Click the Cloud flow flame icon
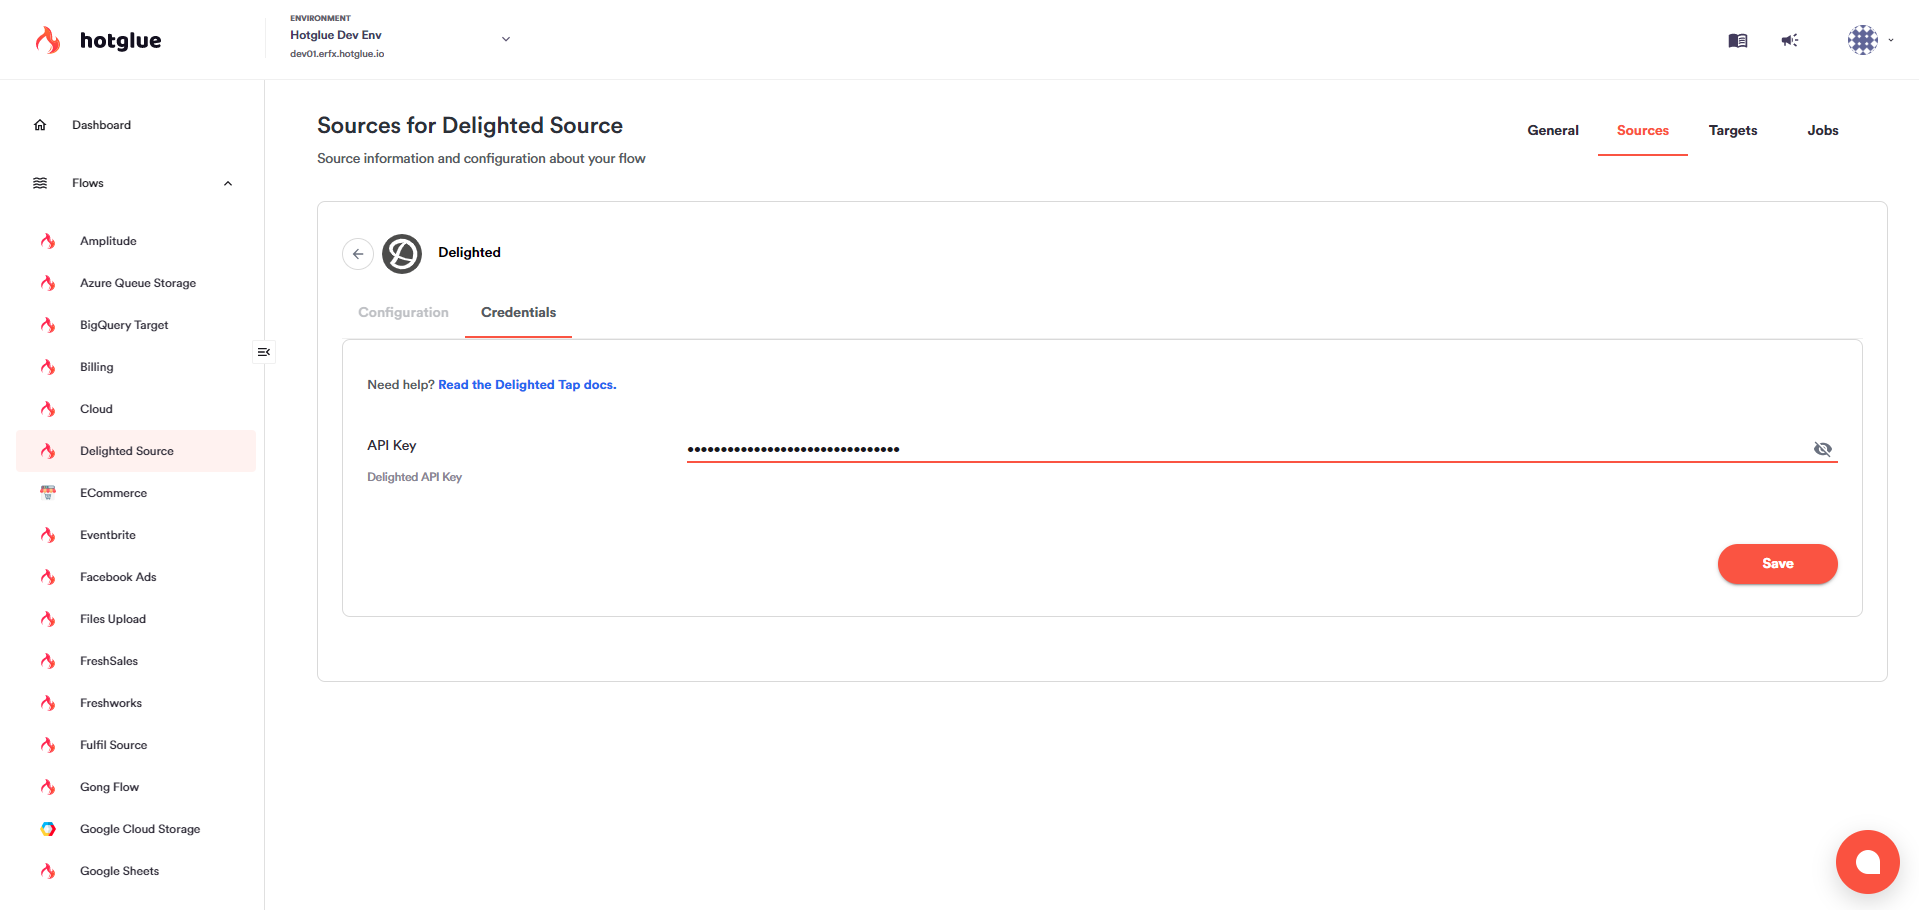The image size is (1919, 910). click(48, 409)
